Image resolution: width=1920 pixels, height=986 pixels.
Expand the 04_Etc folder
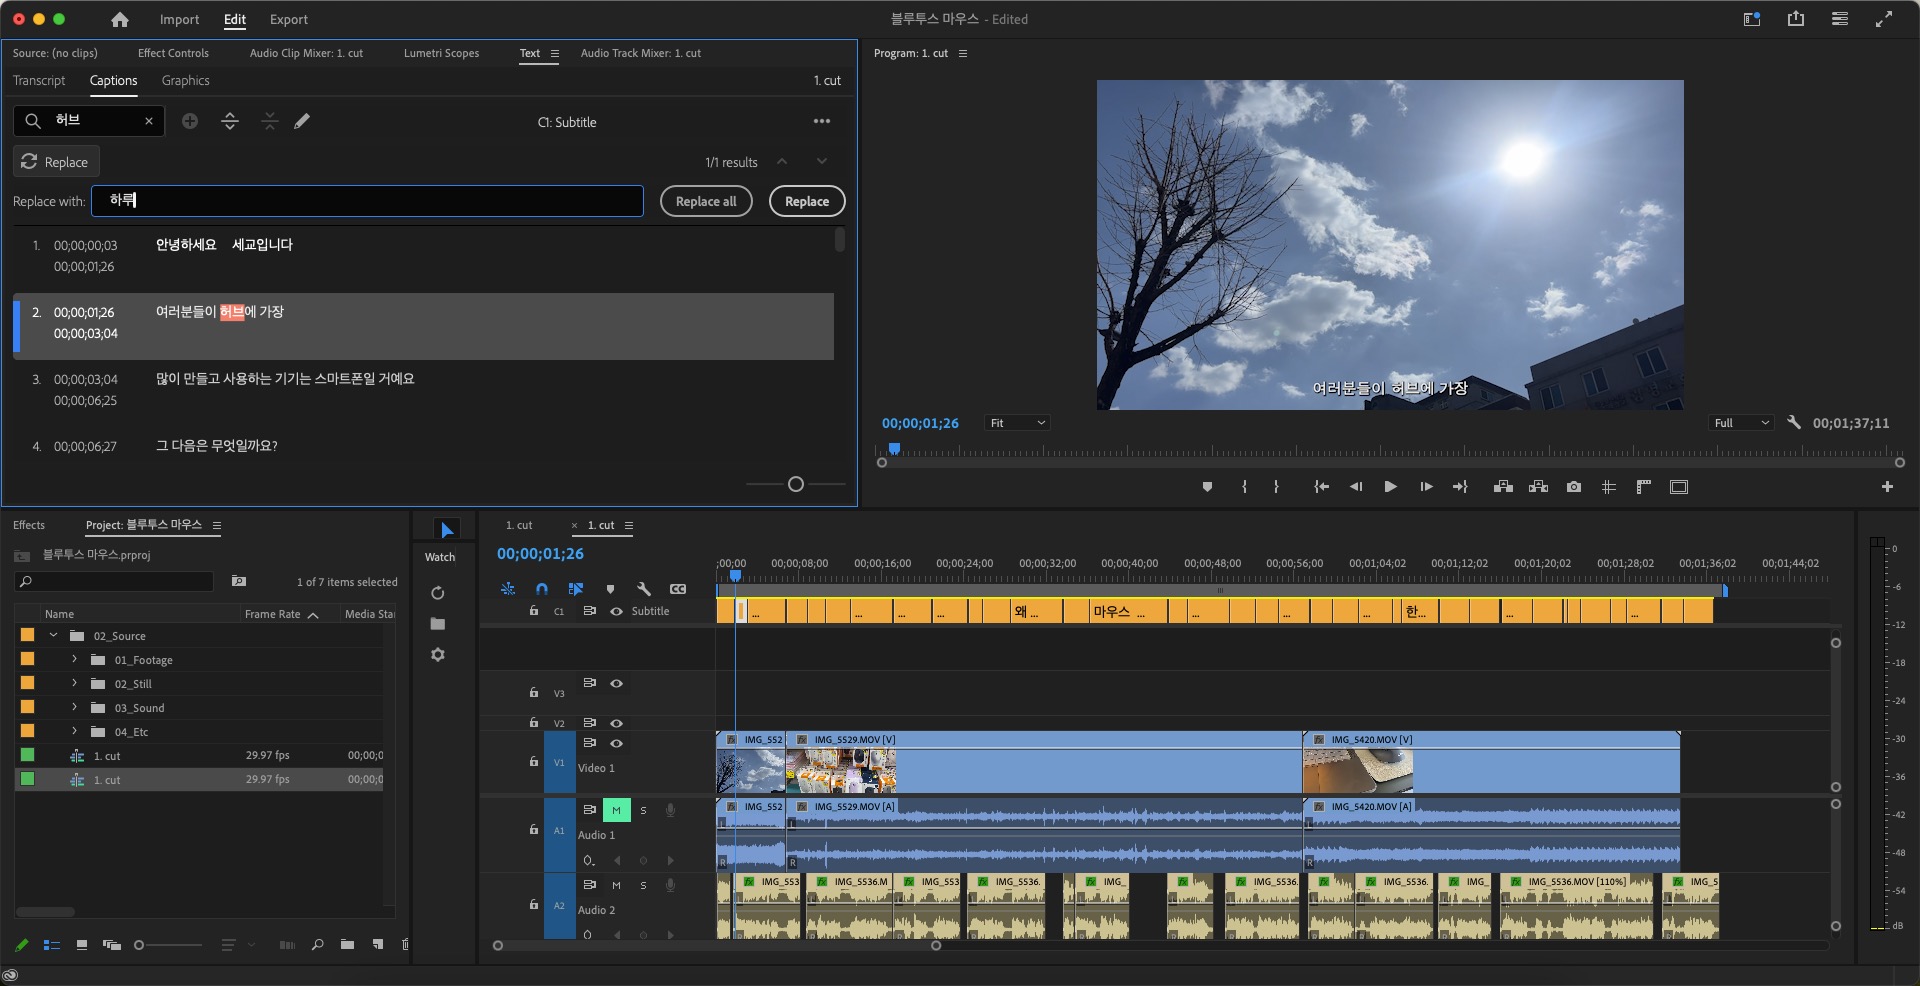(74, 731)
